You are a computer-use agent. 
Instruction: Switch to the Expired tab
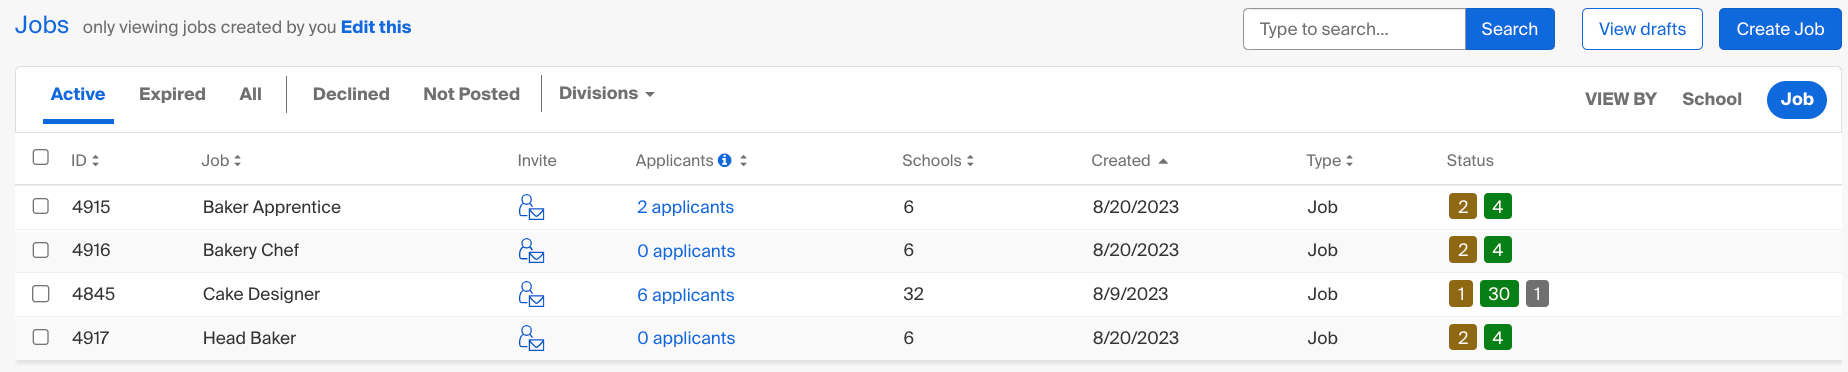[172, 94]
